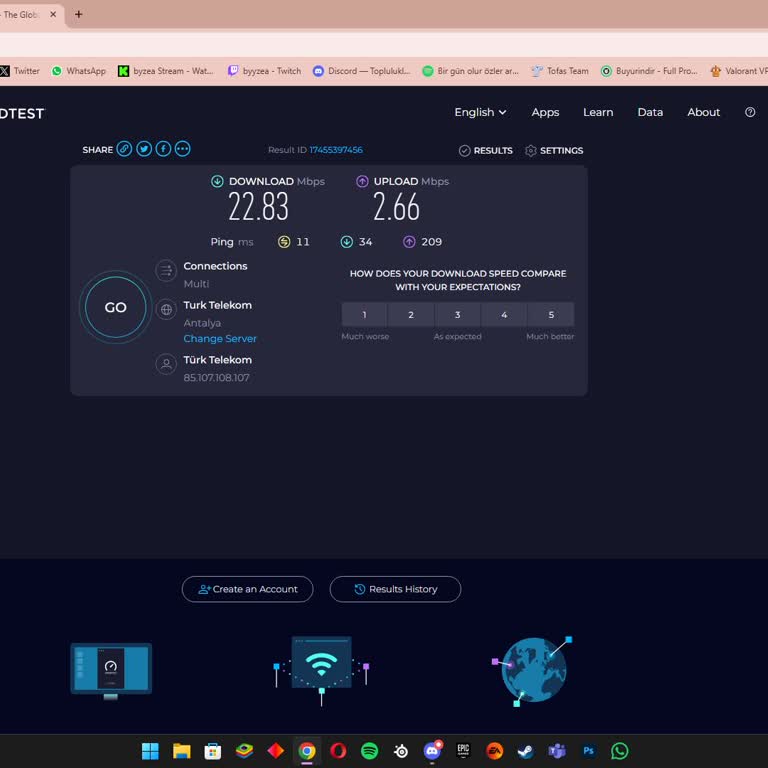Click the download arrow icon

(217, 181)
